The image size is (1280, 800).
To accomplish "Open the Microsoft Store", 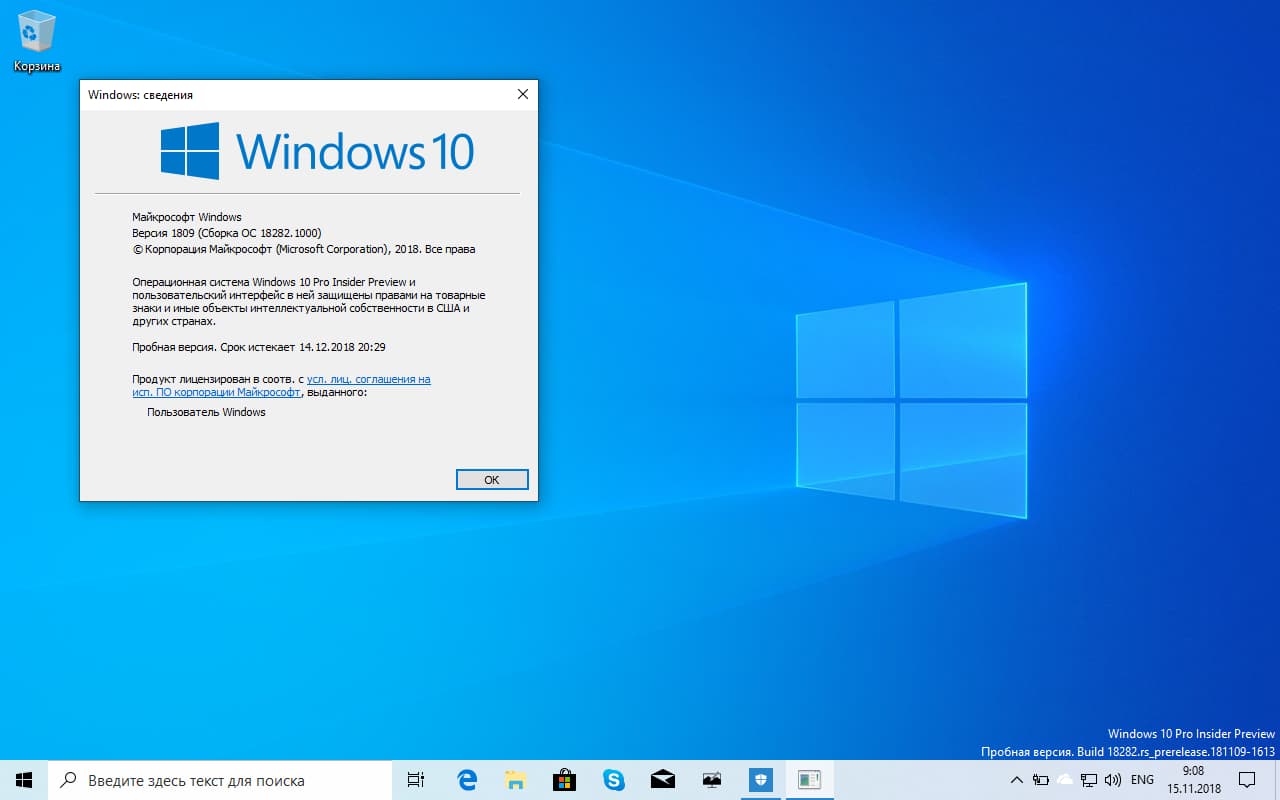I will point(563,779).
